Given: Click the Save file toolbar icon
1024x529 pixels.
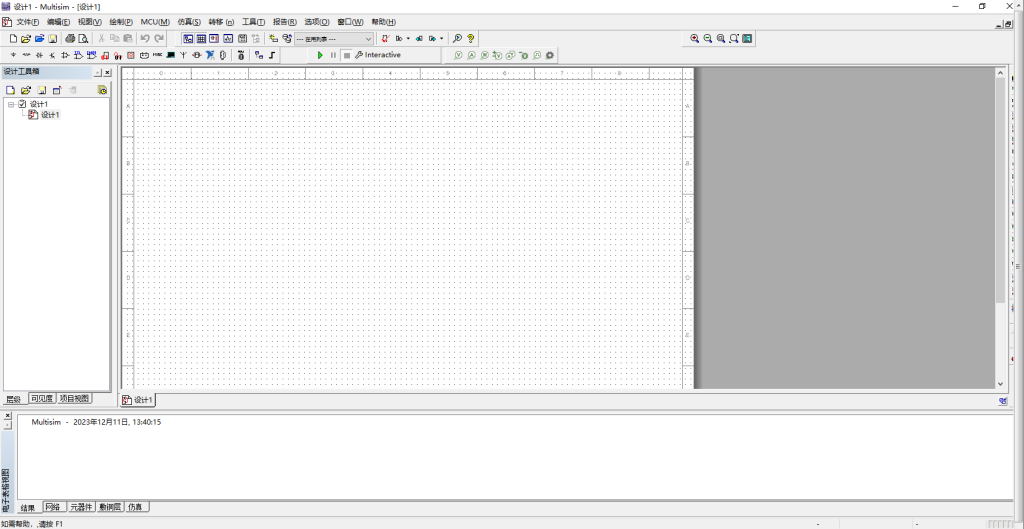Looking at the screenshot, I should pyautogui.click(x=53, y=38).
